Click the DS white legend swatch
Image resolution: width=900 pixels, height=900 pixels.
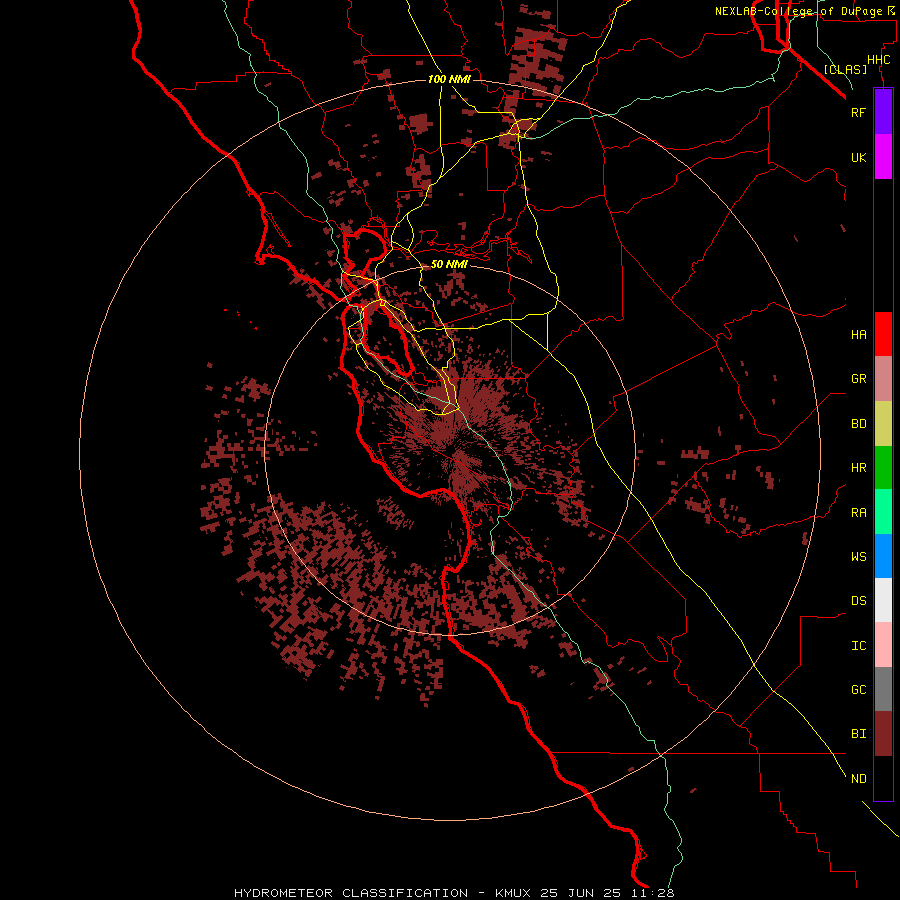coord(883,600)
